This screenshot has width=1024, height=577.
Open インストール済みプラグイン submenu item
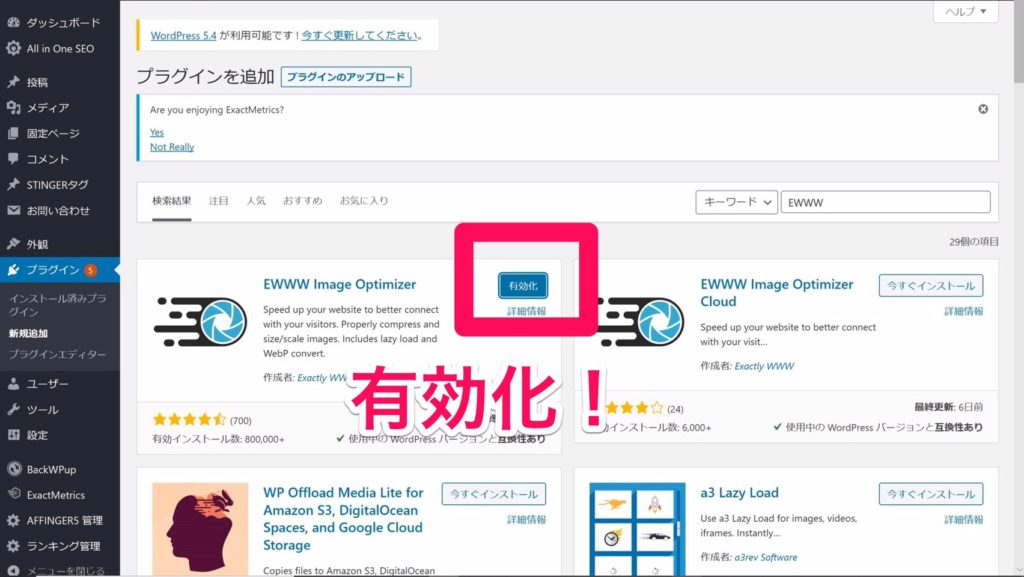(x=57, y=305)
